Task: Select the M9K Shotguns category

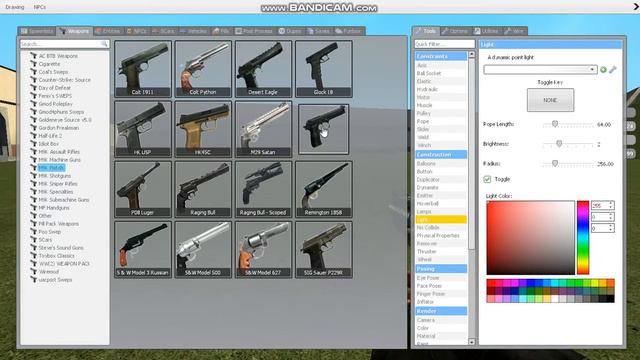Action: click(55, 176)
